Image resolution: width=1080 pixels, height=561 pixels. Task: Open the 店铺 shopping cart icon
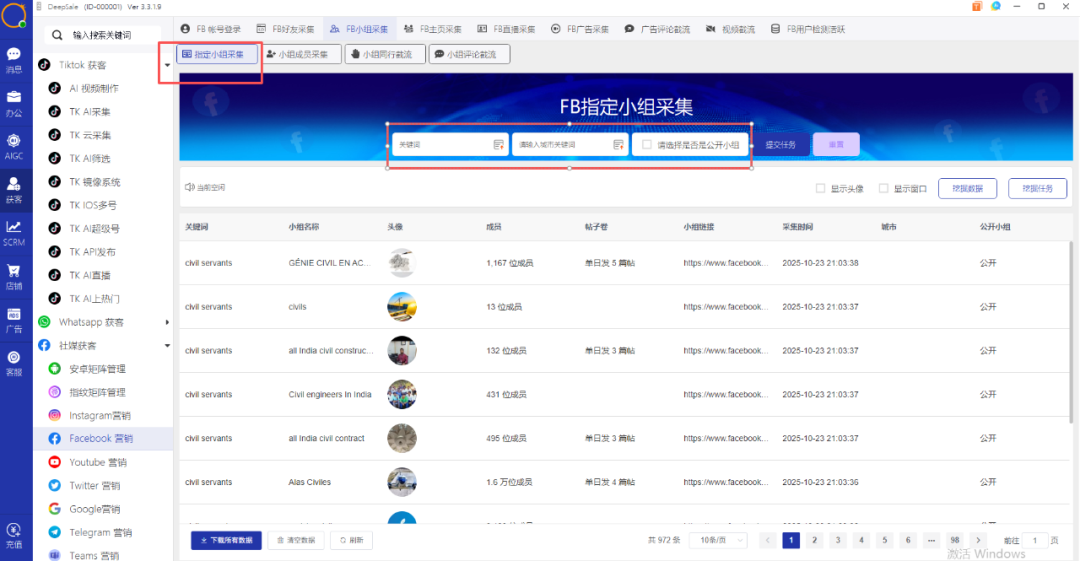click(14, 276)
